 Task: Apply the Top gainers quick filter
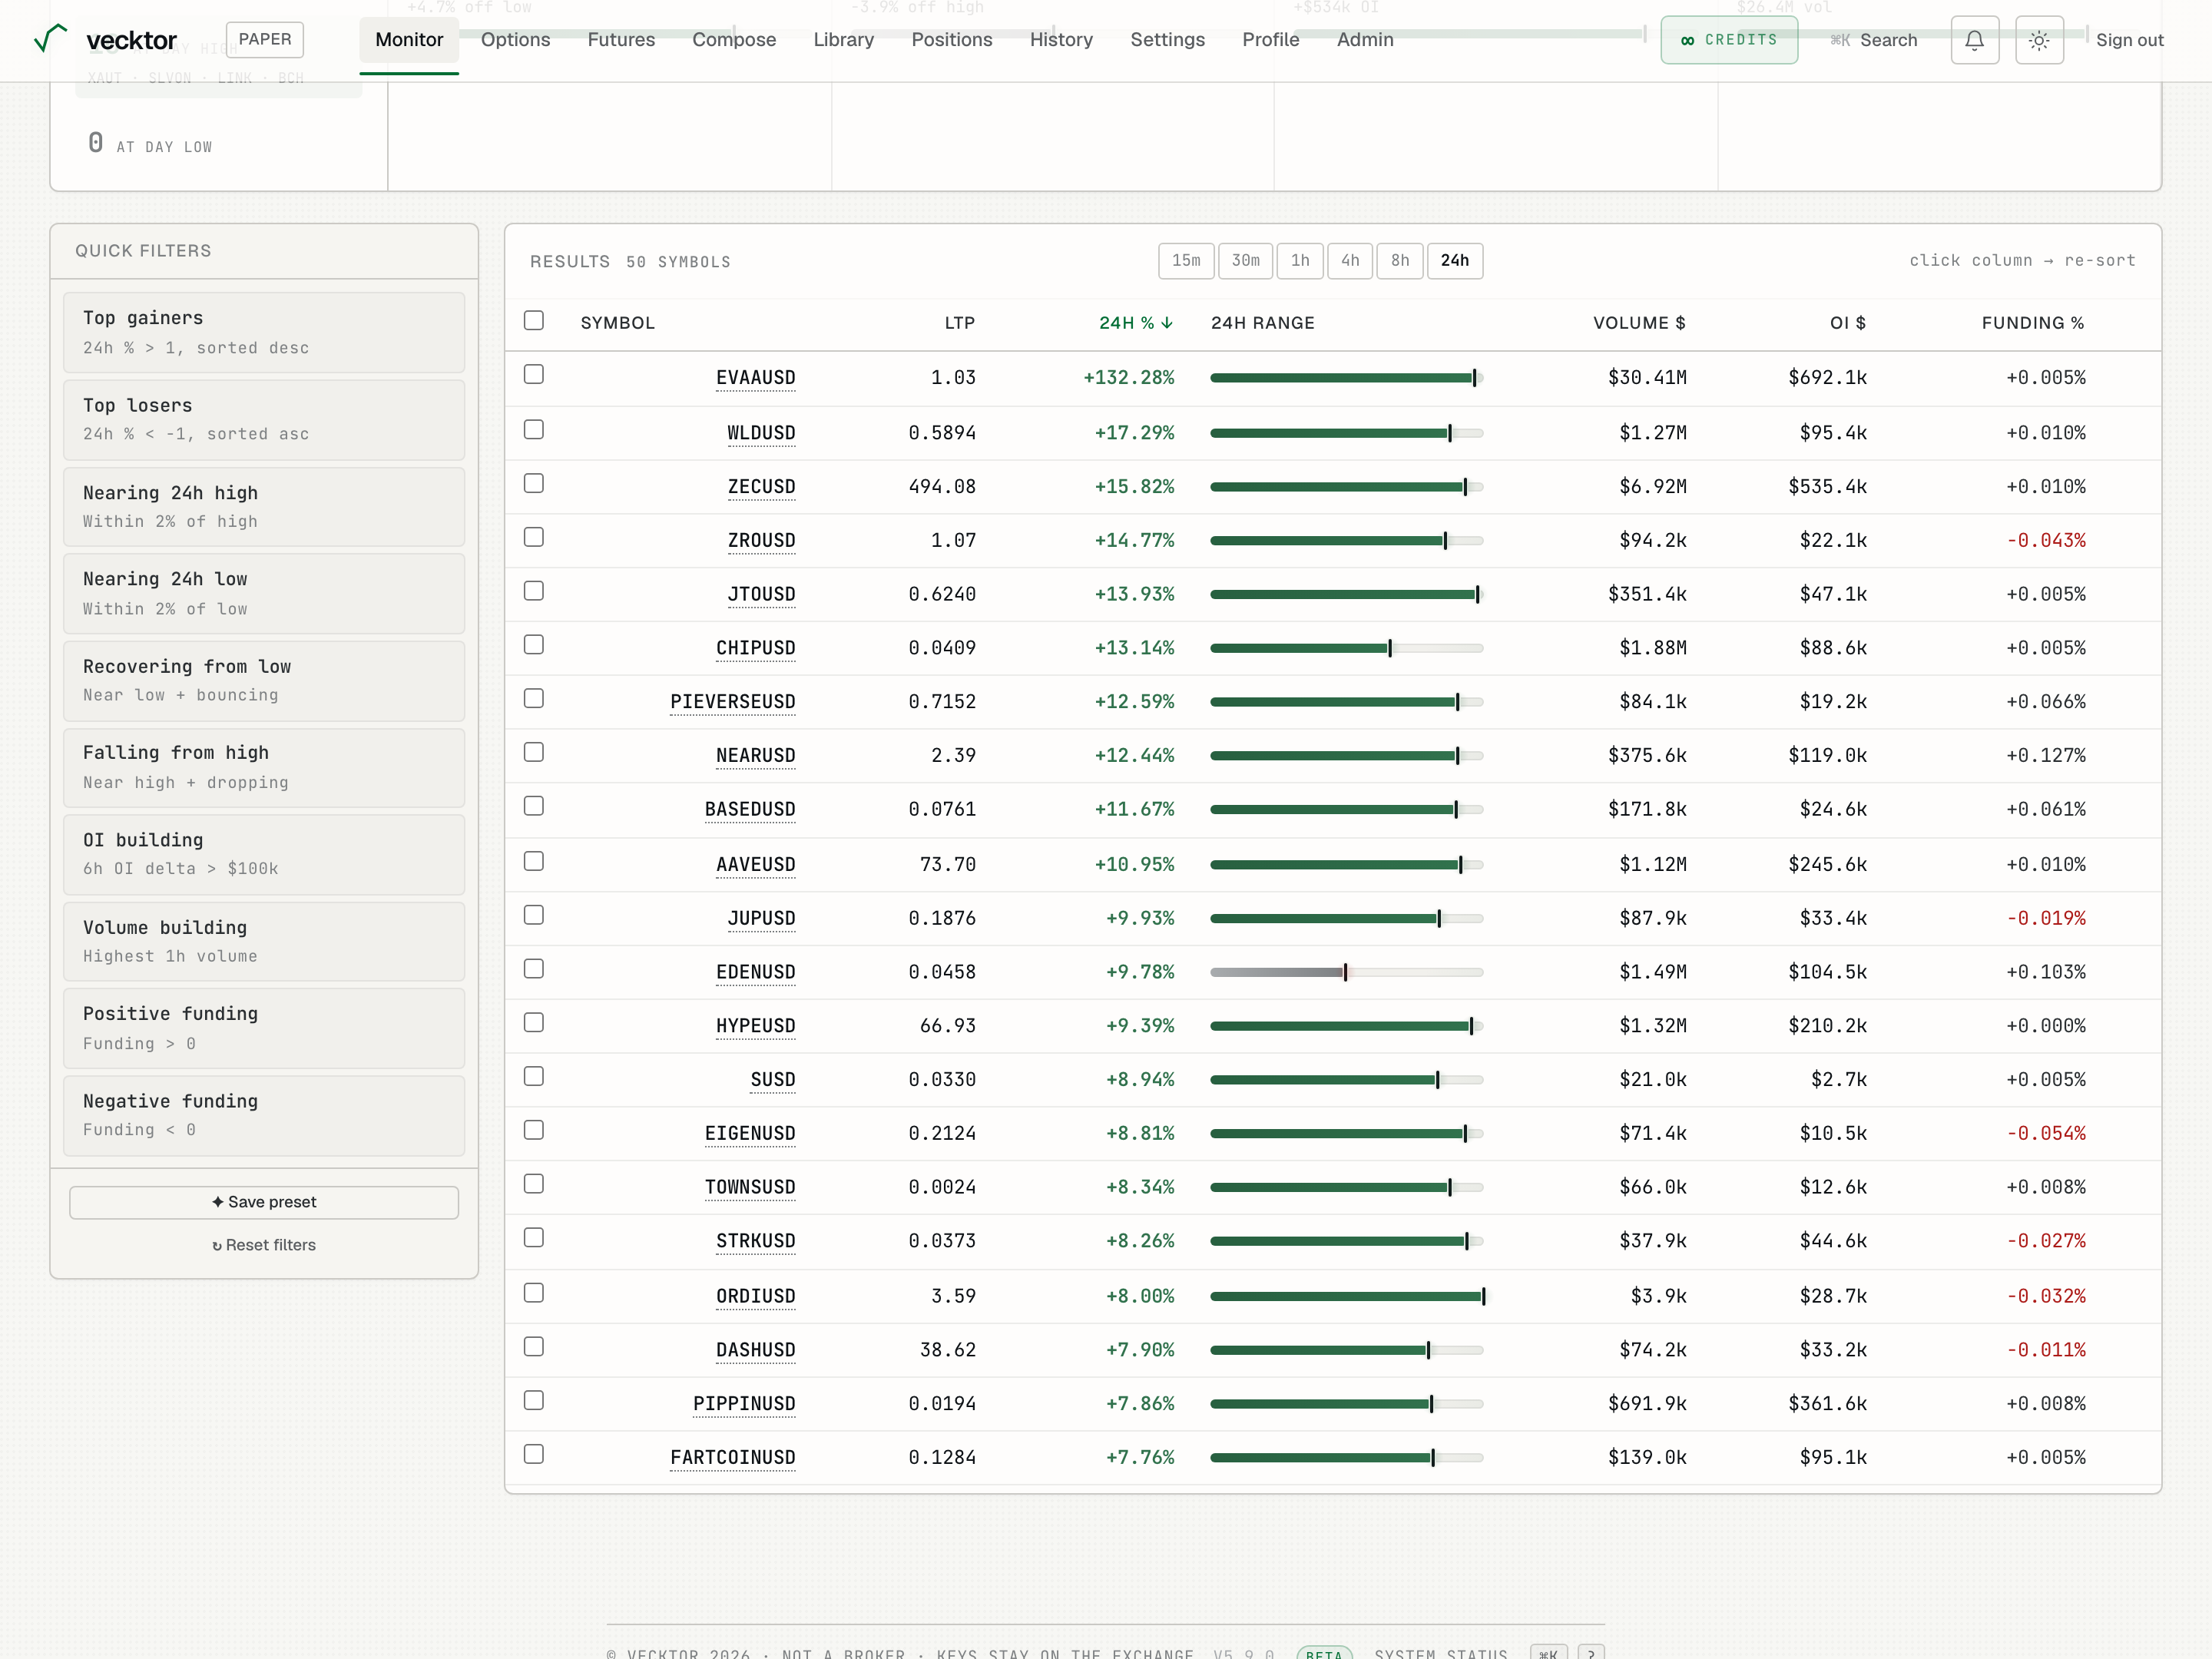coord(264,333)
